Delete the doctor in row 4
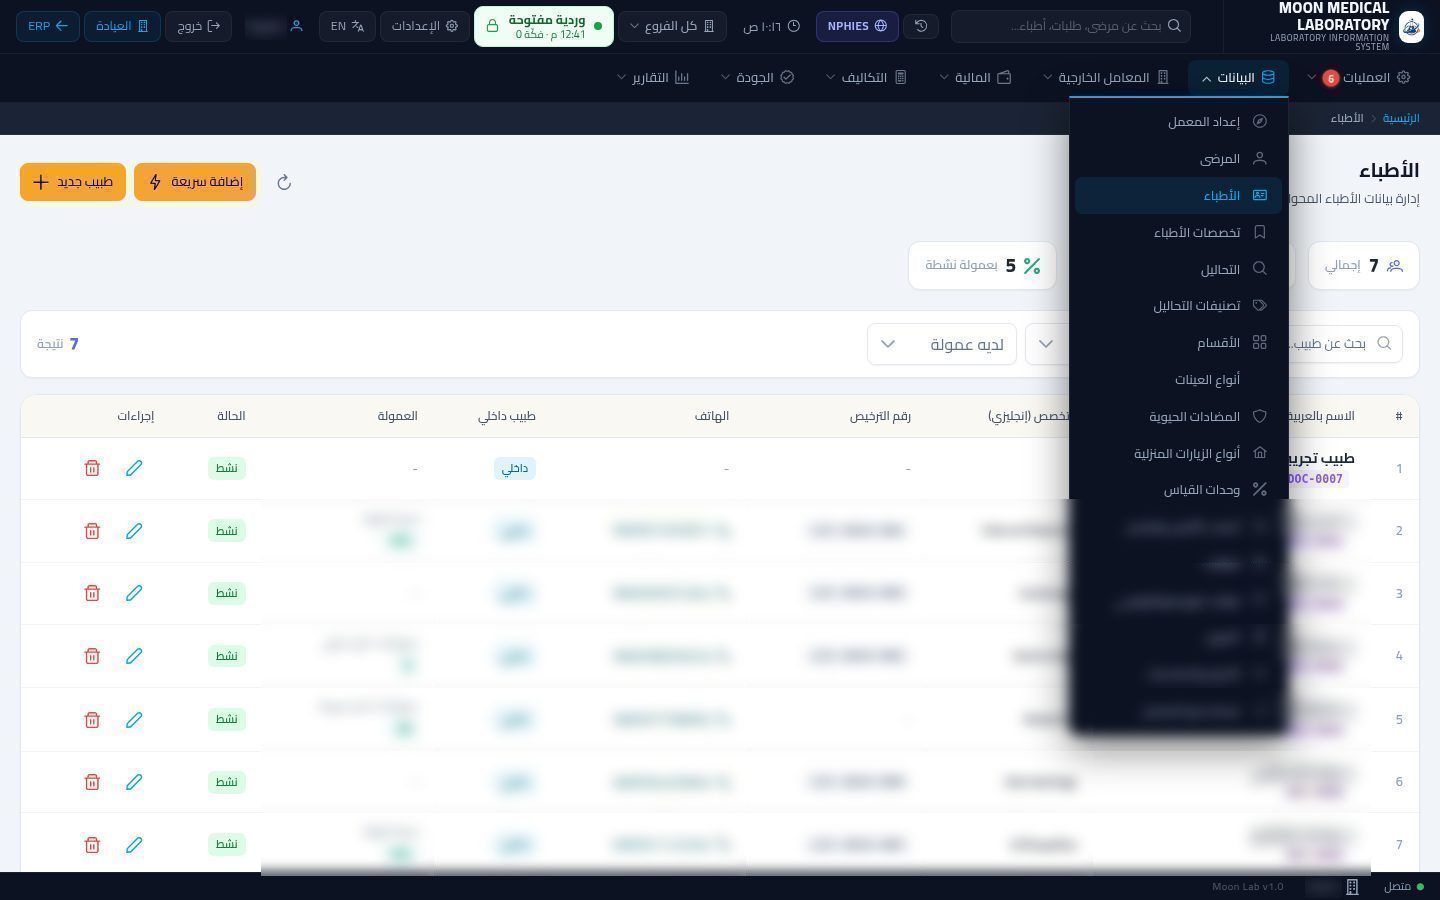Screen dimensions: 1440x900 point(92,656)
